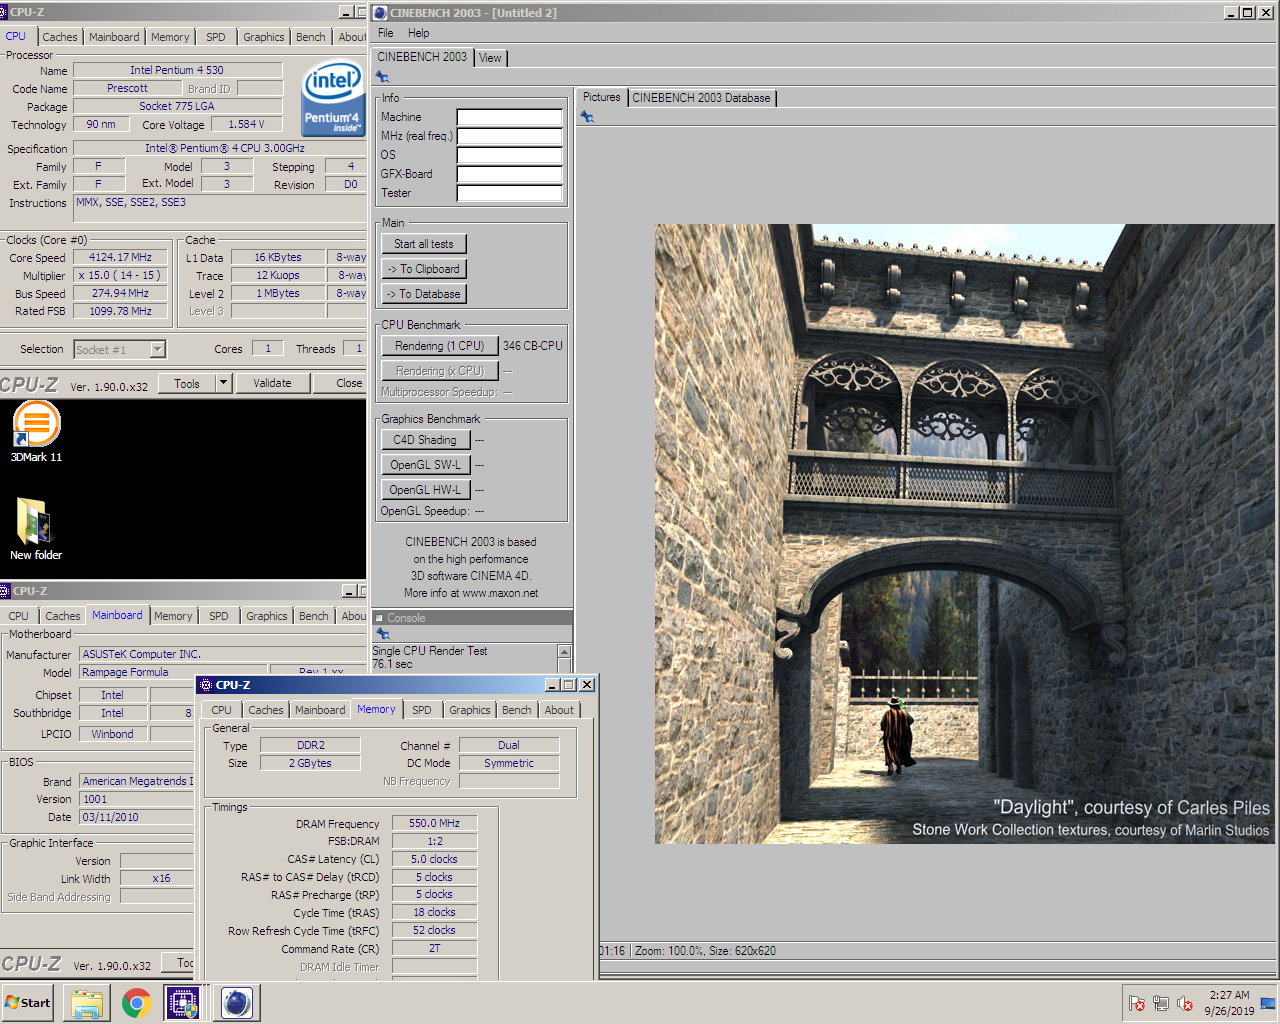
Task: Click the Intel Pentium 4 530 name field
Action: point(177,70)
